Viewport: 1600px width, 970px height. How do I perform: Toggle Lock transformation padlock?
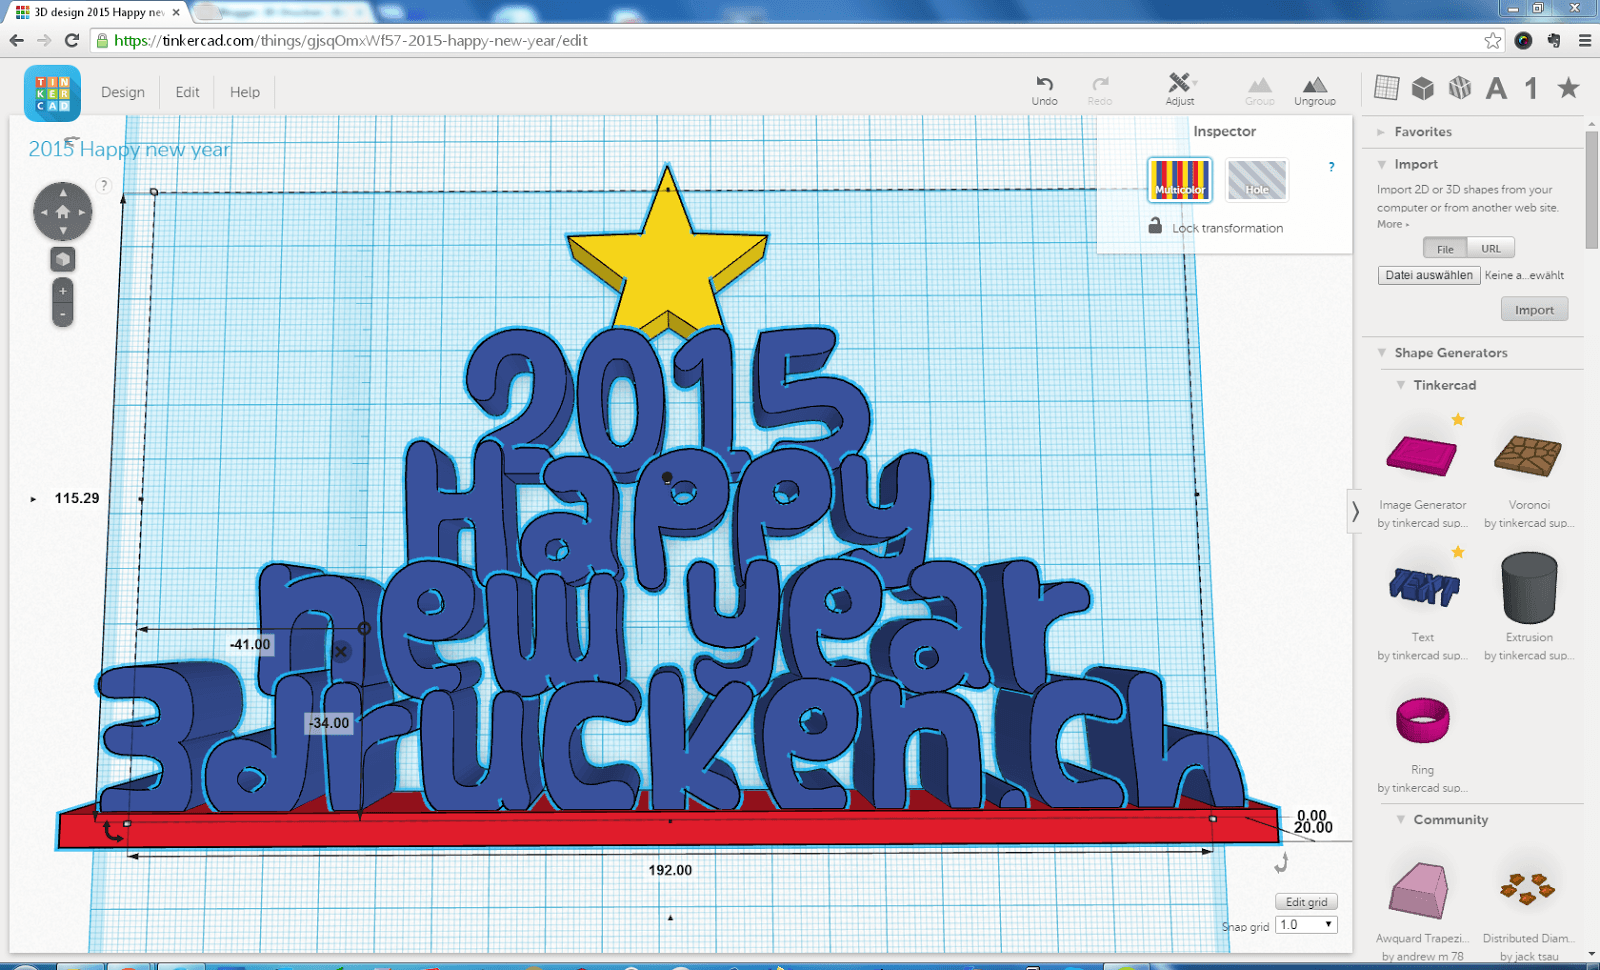pos(1155,226)
